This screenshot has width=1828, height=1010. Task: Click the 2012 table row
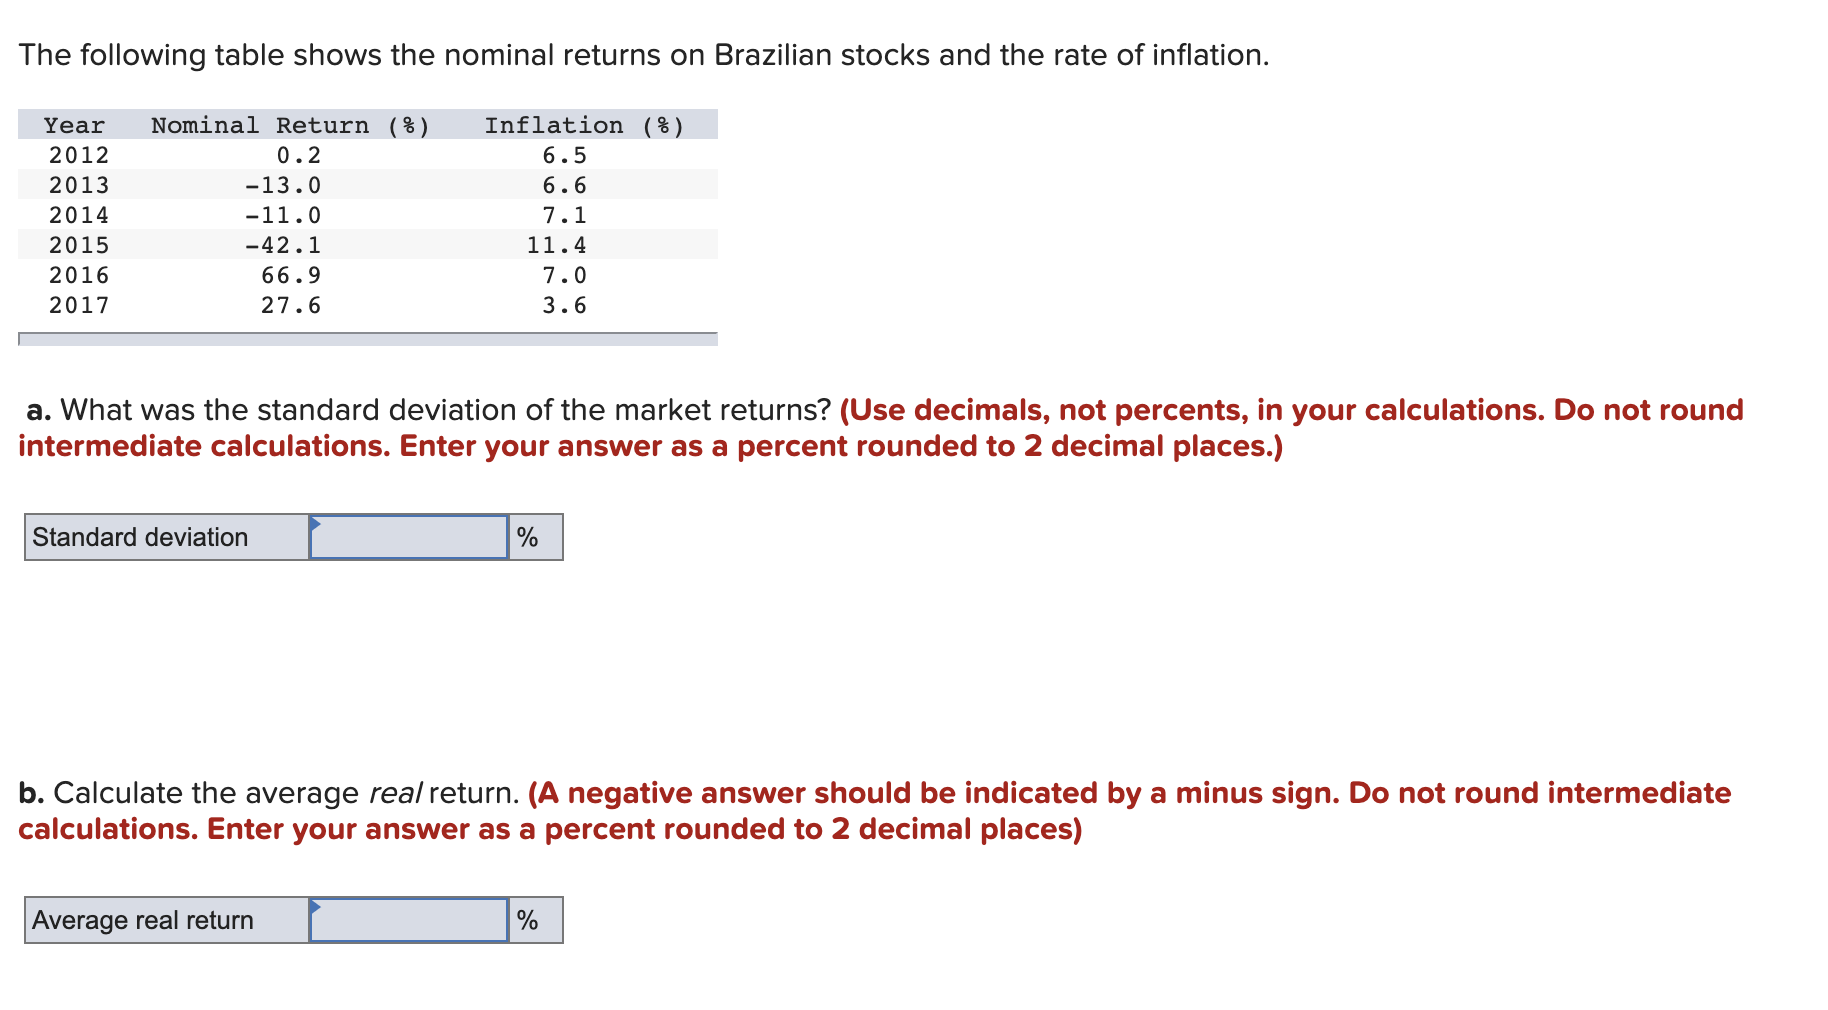(x=300, y=154)
